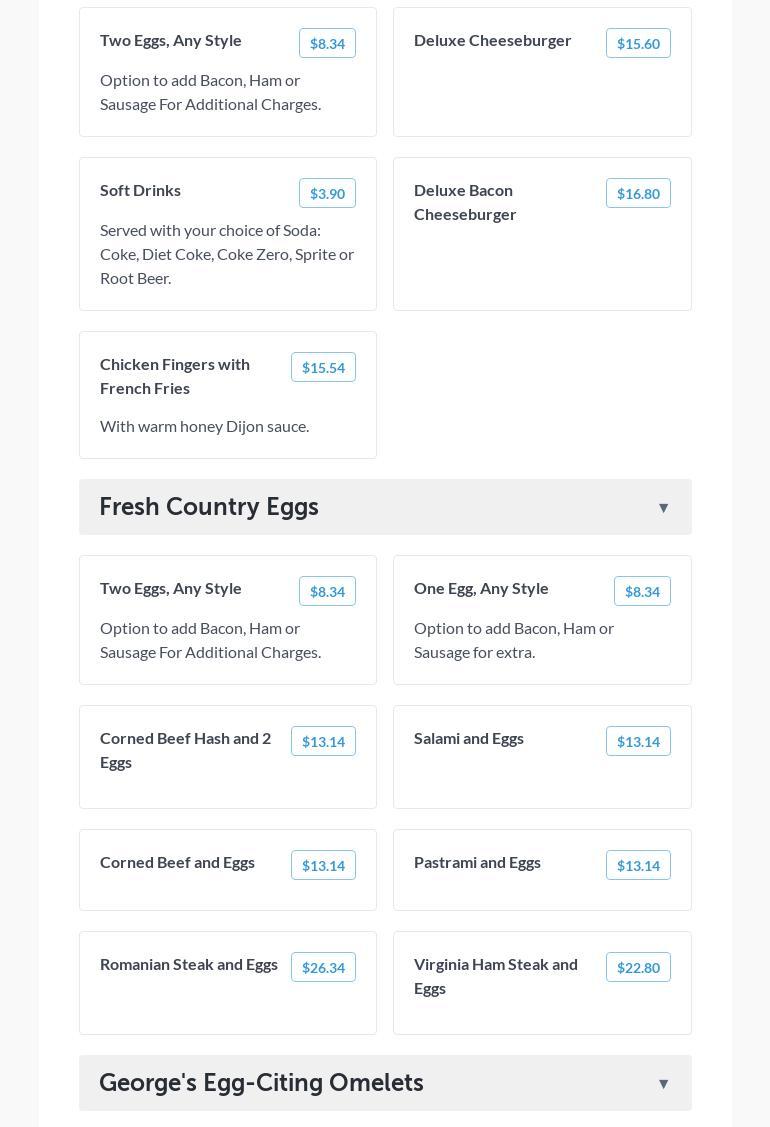Click the Deluxe Bacon Cheeseburger title
The width and height of the screenshot is (770, 1127).
(x=465, y=202)
